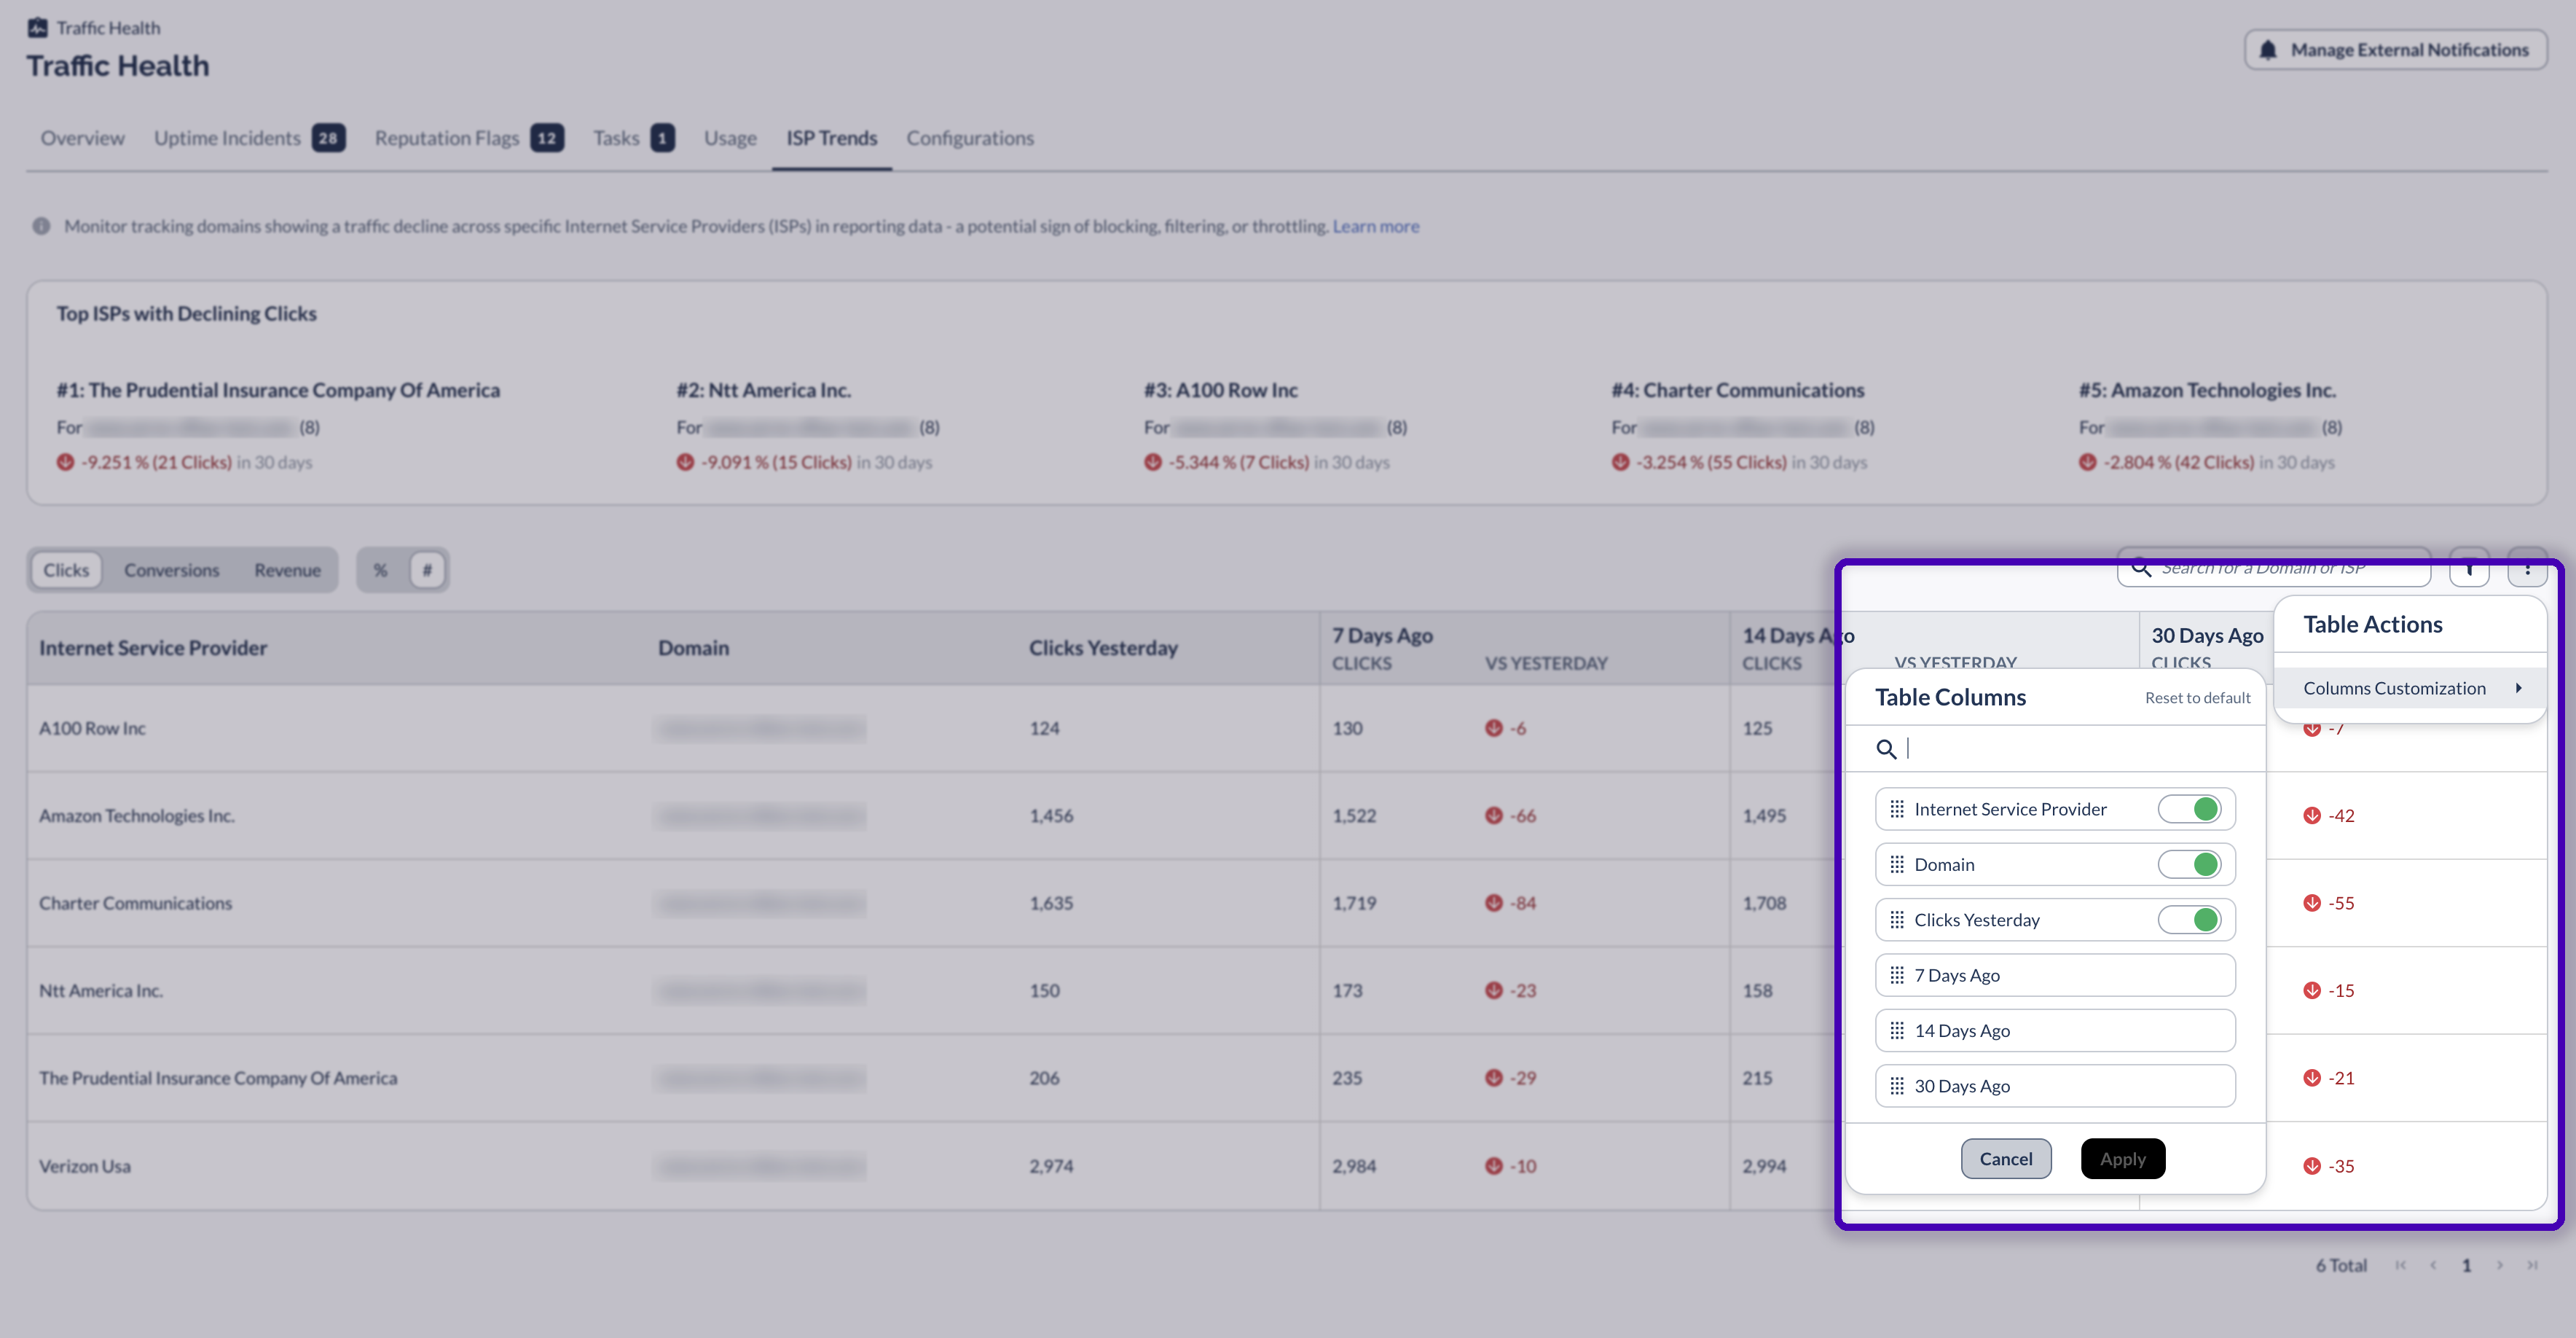Screen dimensions: 2576x1338
Task: Open the Tasks tab
Action: point(634,138)
